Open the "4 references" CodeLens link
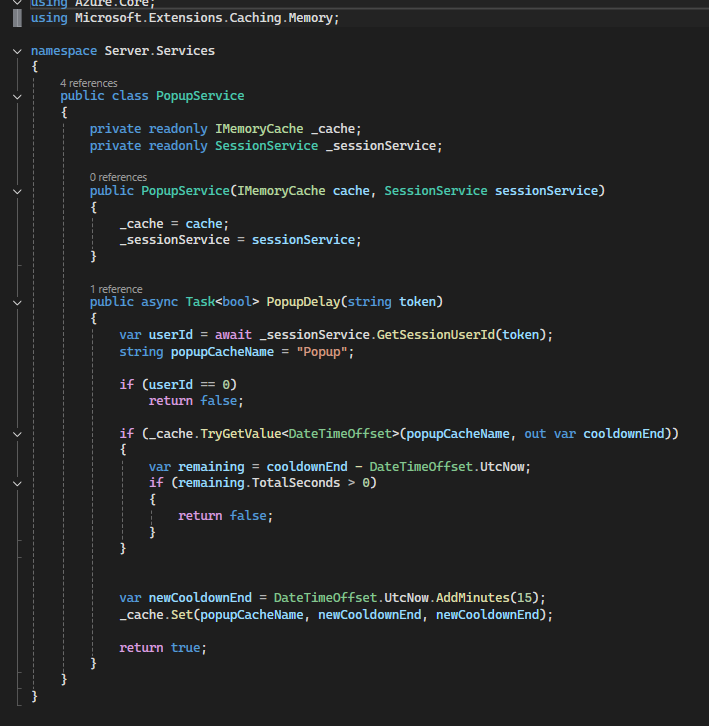Screen dimensions: 709x726 point(88,83)
